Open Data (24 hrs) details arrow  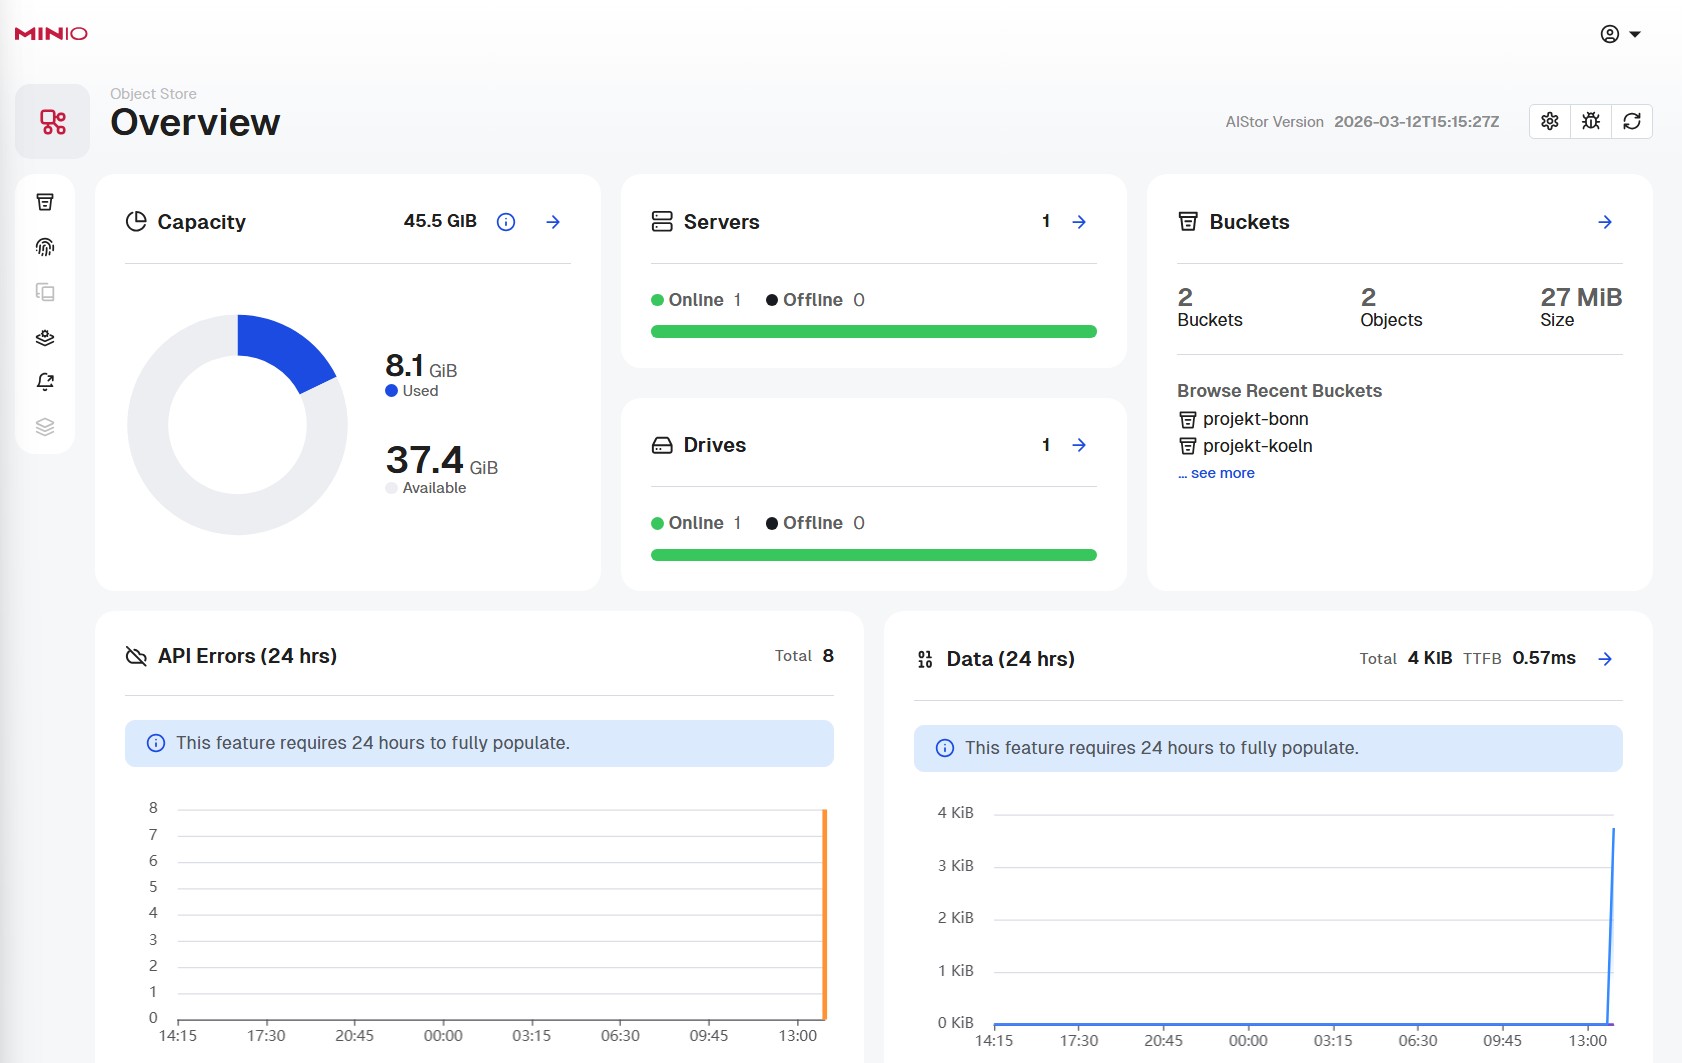(1604, 659)
